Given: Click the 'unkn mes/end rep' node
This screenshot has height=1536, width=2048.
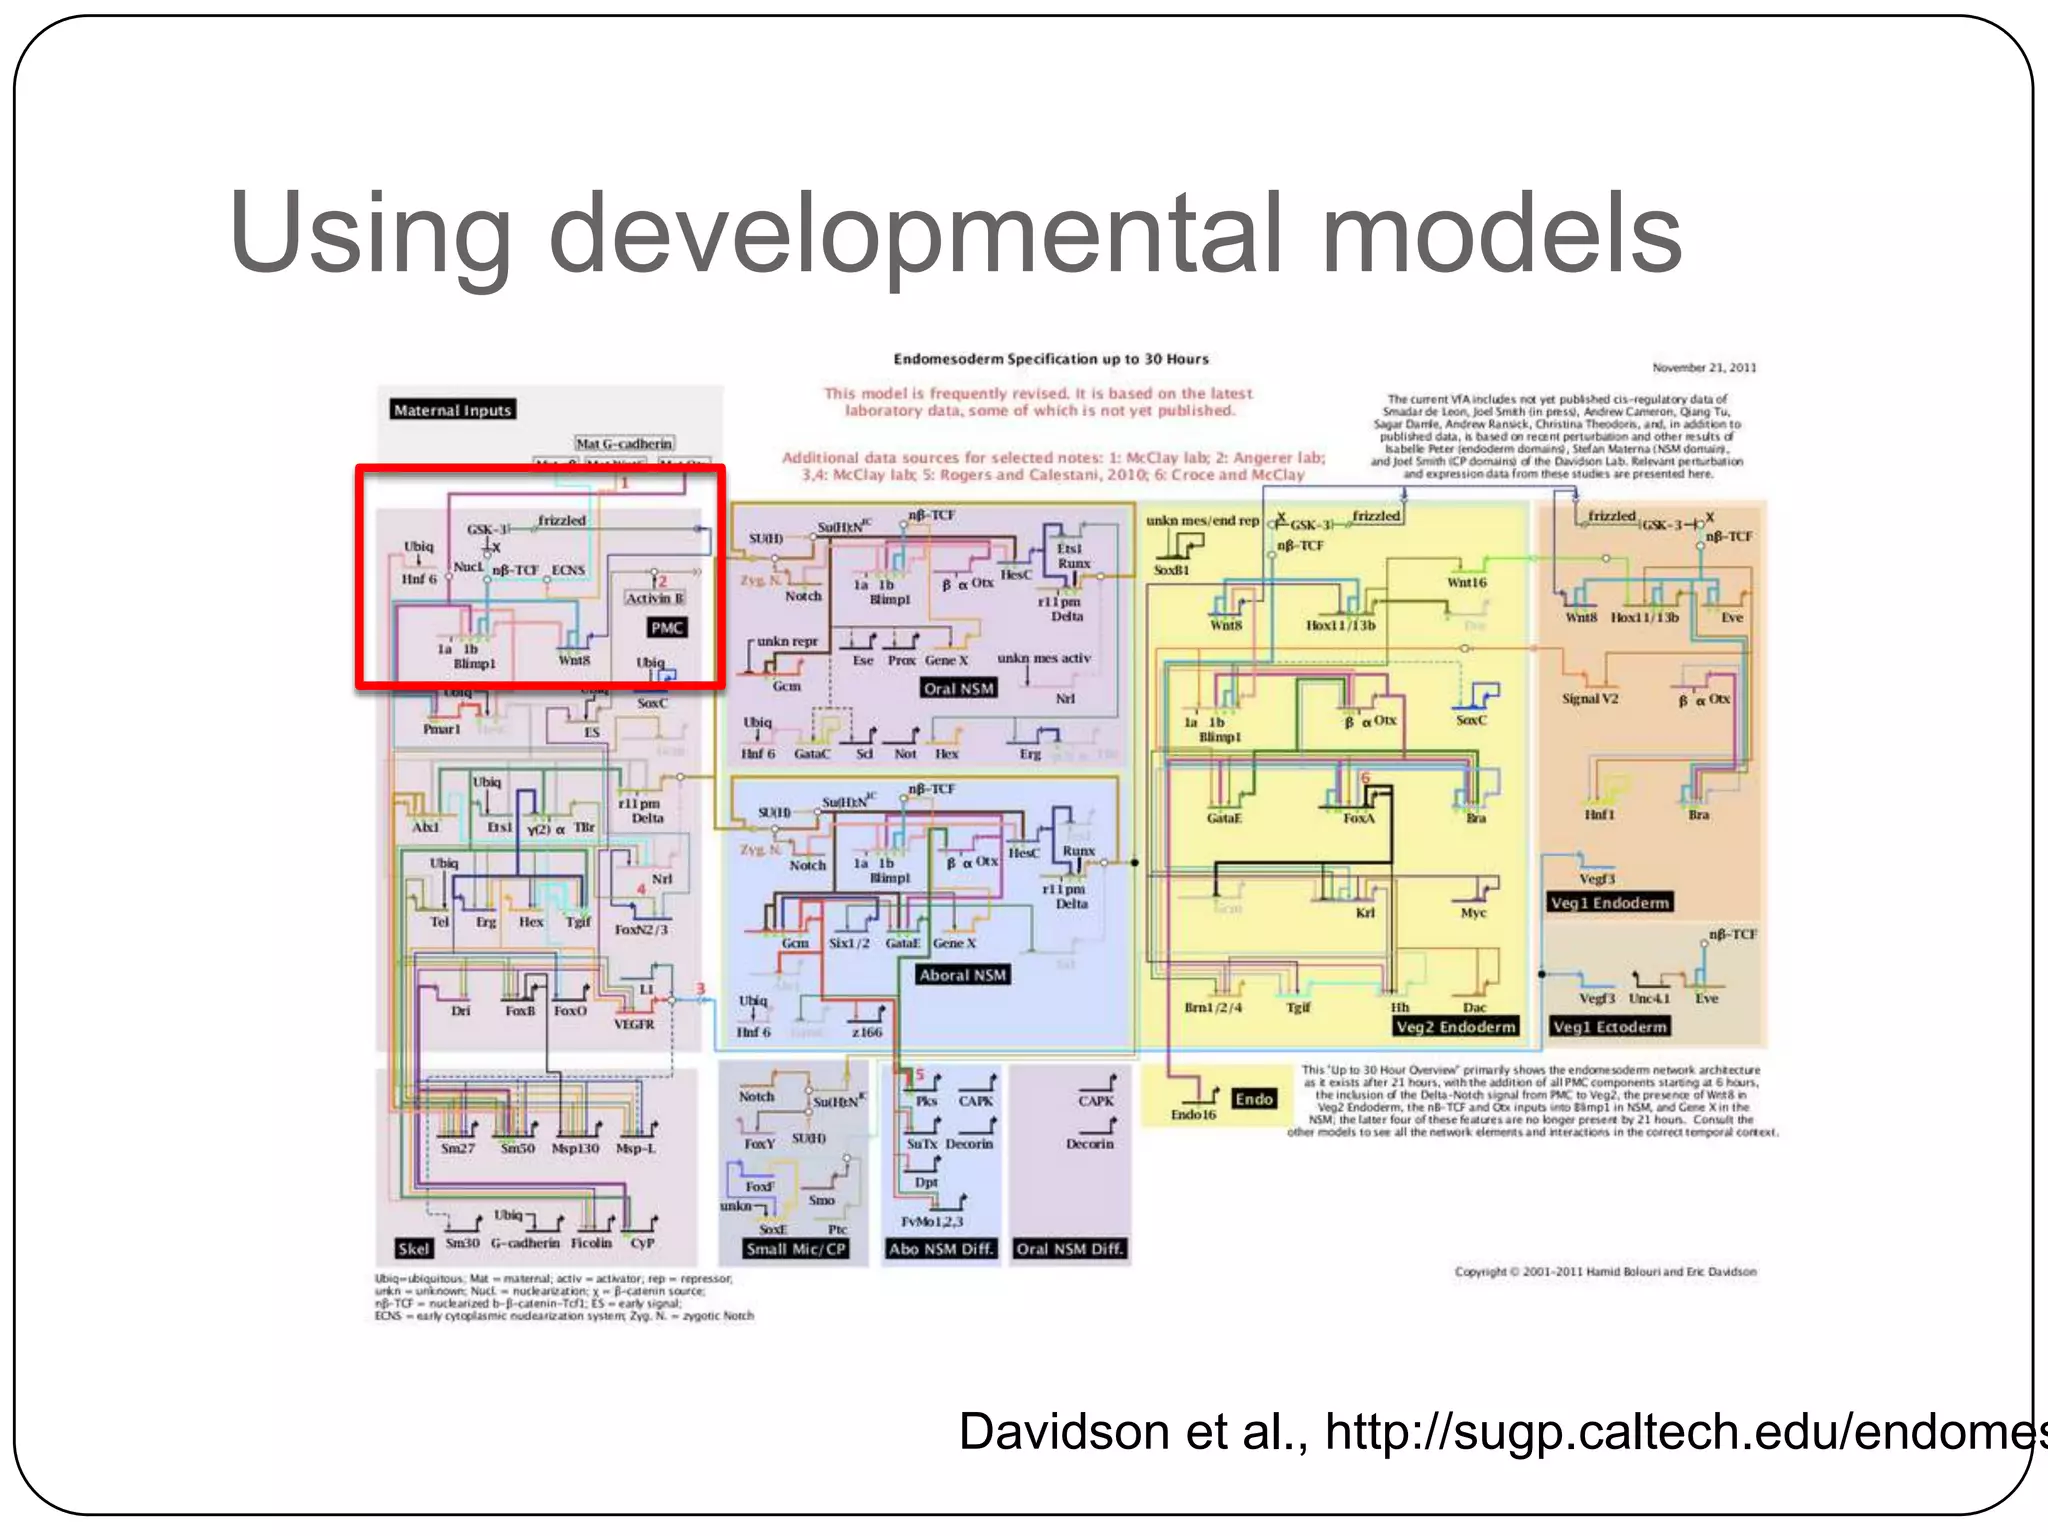Looking at the screenshot, I should click(x=1202, y=521).
